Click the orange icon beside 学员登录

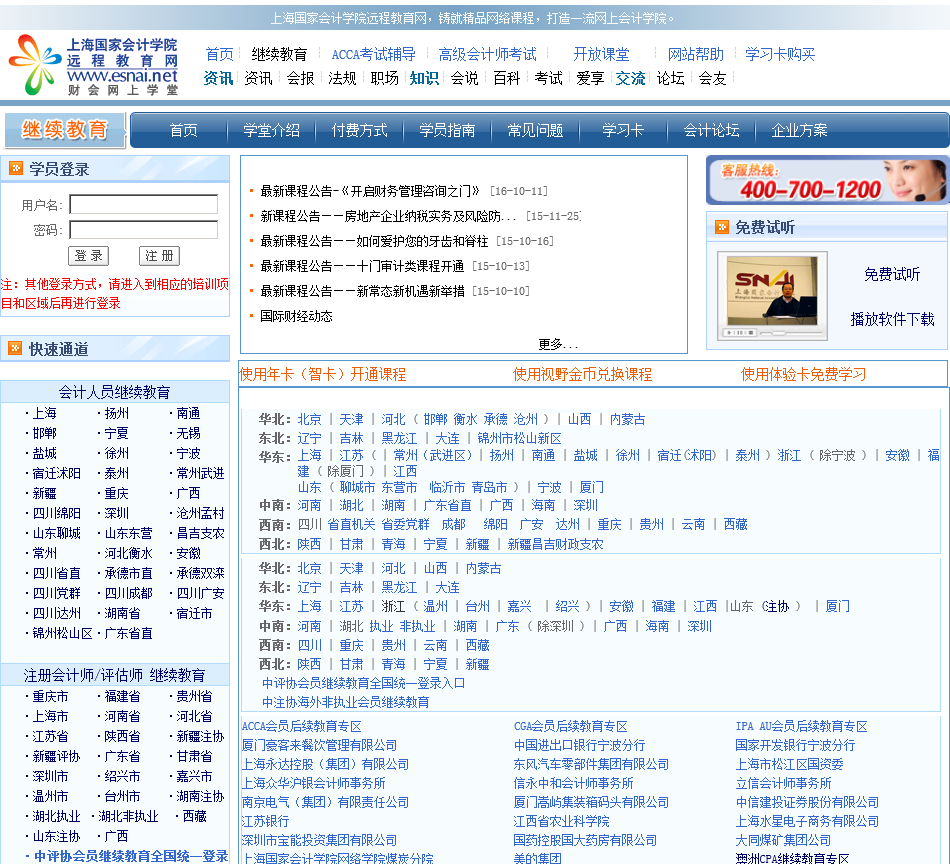(x=16, y=168)
